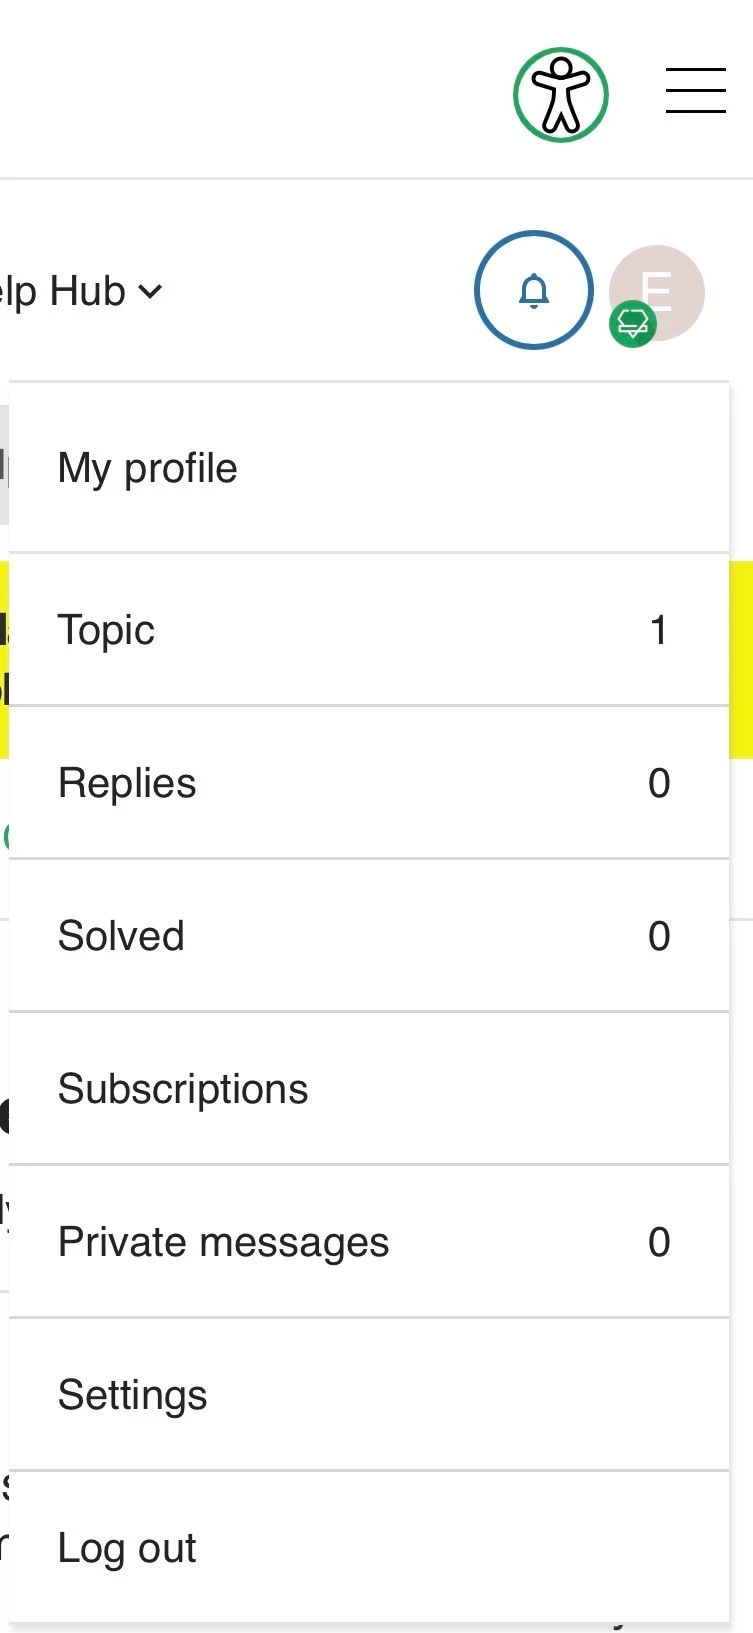Expand the Help Hub dropdown chevron
The height and width of the screenshot is (1633, 753).
pyautogui.click(x=150, y=292)
